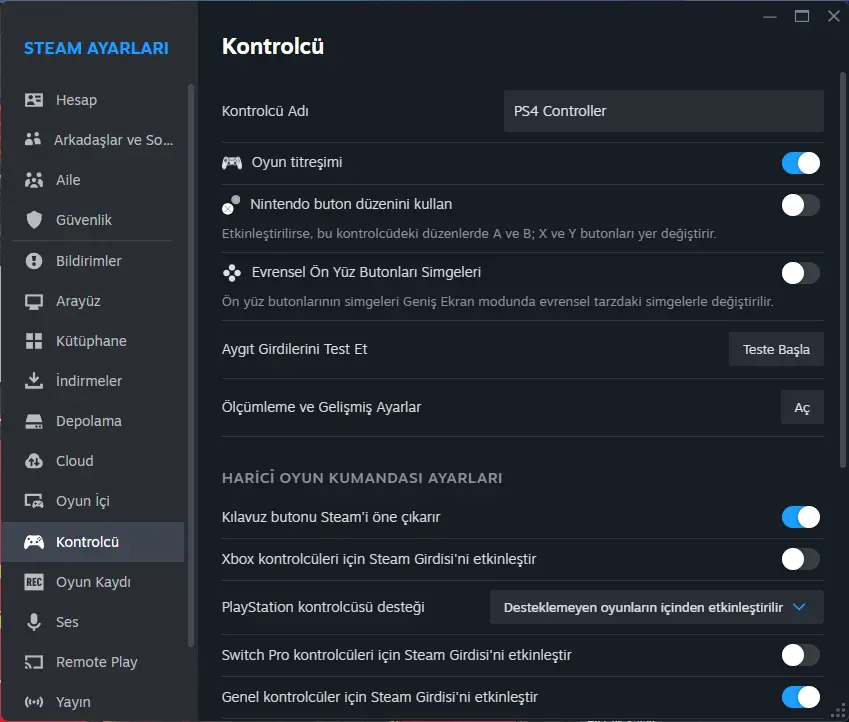This screenshot has width=849, height=722.
Task: Click the Bildirimler exclamation icon
Action: [x=34, y=261]
